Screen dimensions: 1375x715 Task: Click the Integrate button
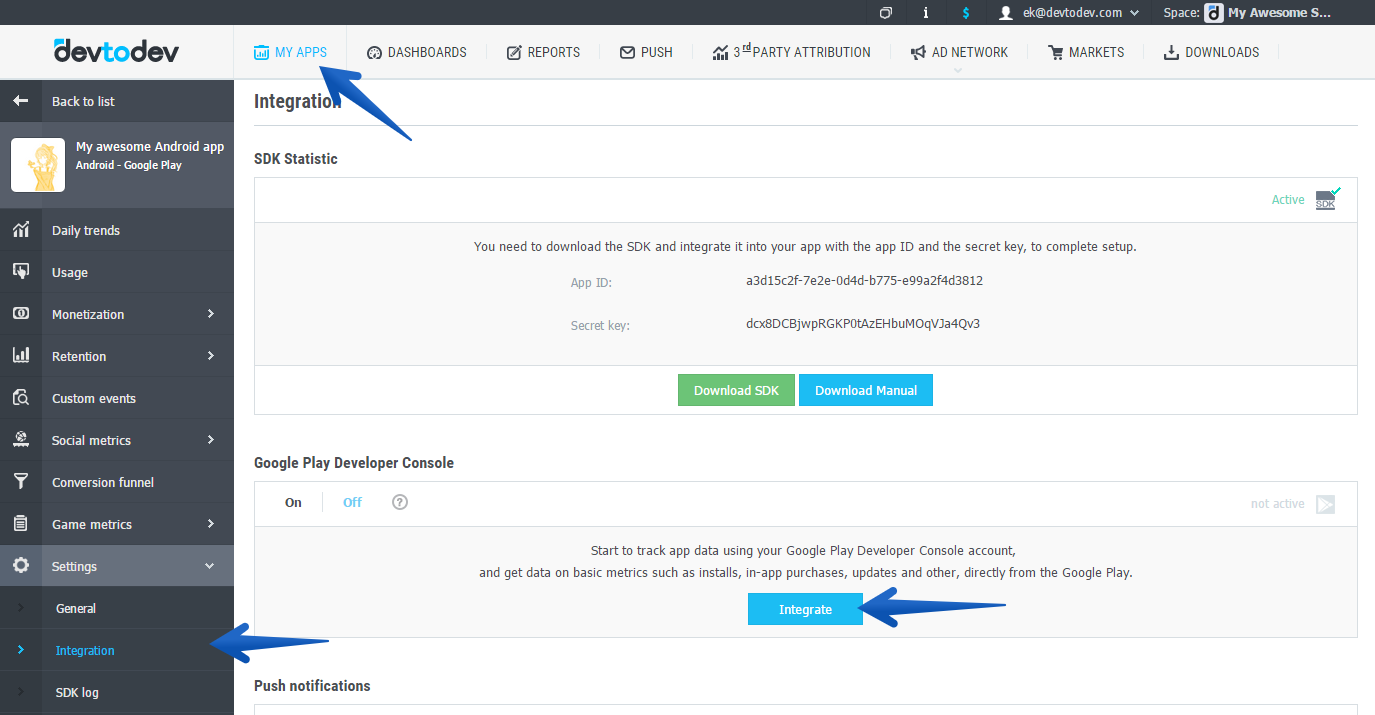coord(805,609)
